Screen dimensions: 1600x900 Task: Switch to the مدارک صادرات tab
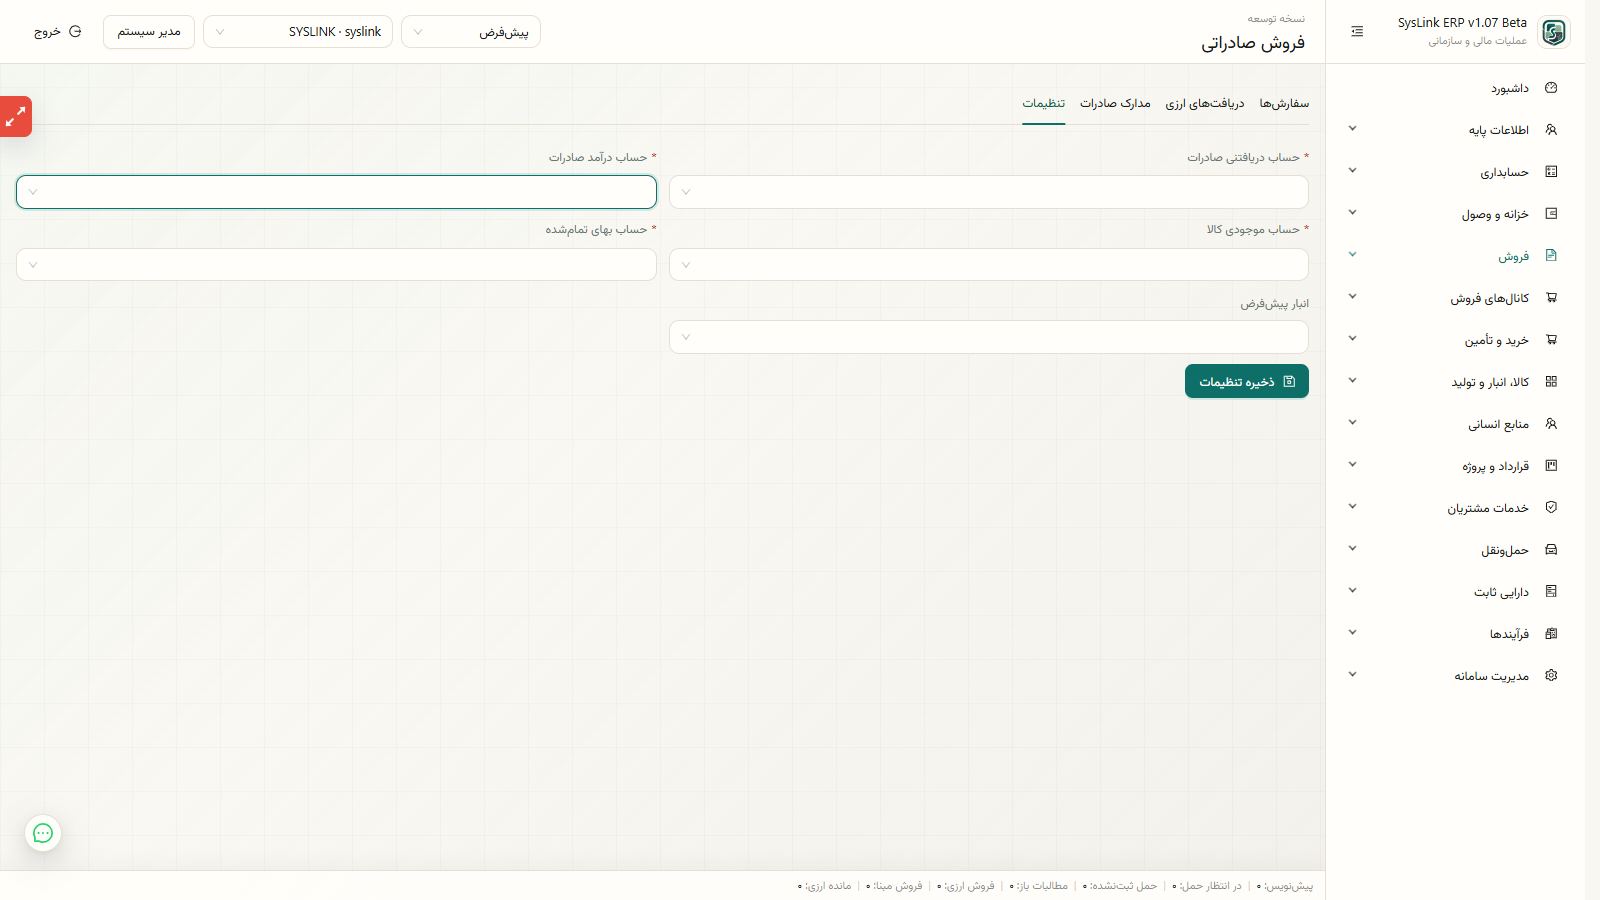pyautogui.click(x=1115, y=104)
